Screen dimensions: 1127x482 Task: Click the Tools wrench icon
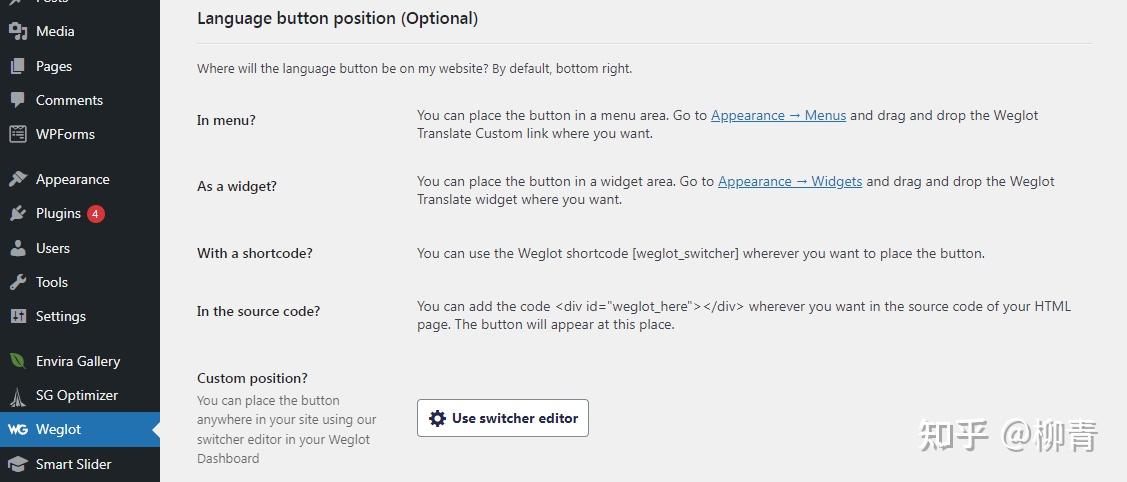click(18, 282)
